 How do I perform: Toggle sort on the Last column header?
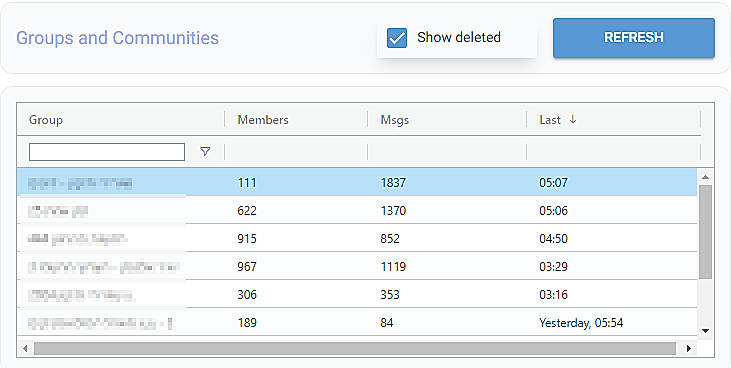(x=550, y=120)
